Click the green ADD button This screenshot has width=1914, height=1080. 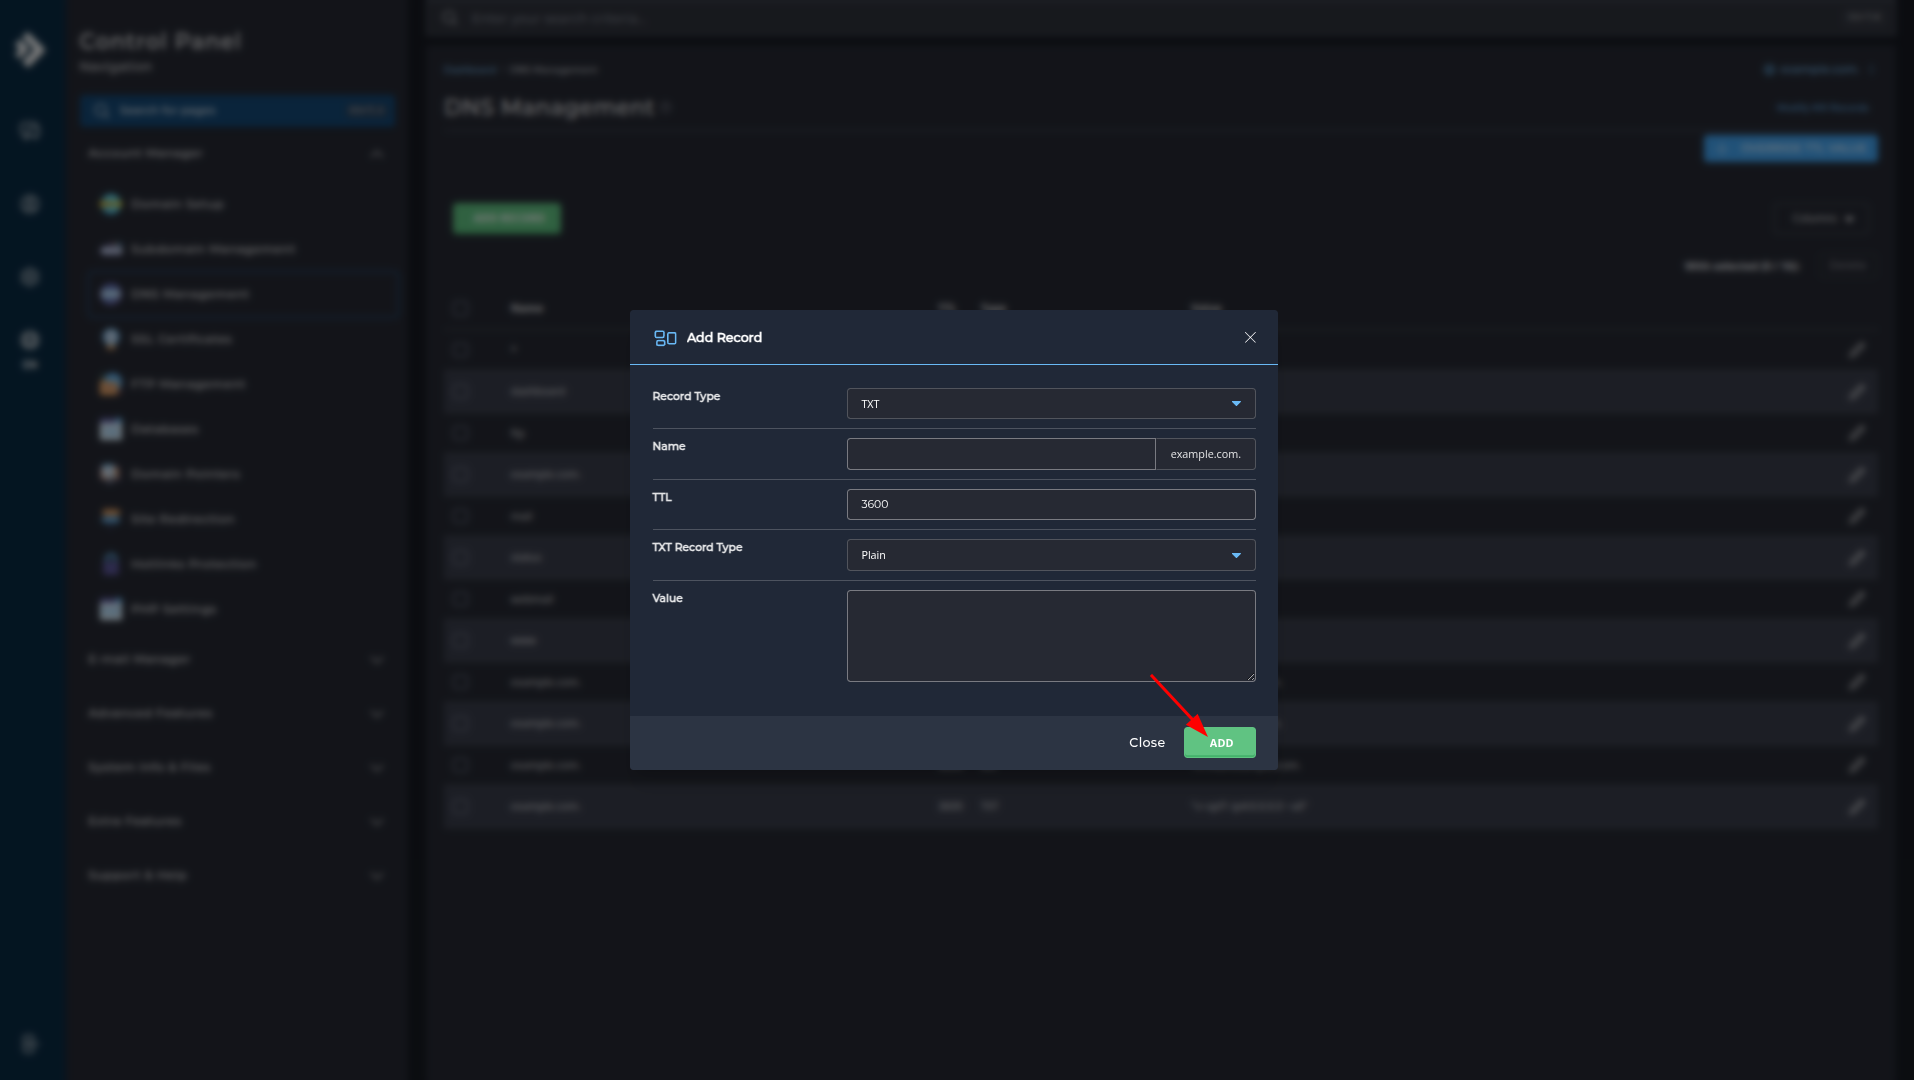click(x=1219, y=742)
